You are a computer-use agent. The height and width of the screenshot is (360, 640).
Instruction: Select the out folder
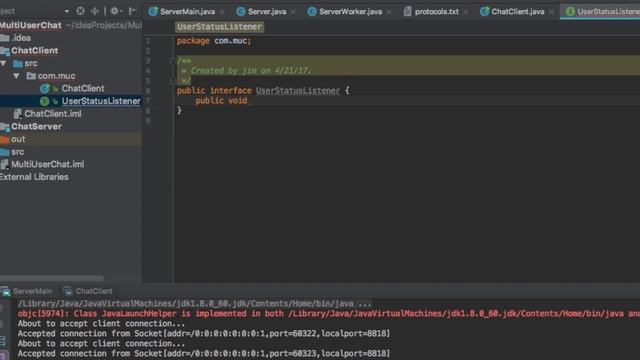[x=18, y=139]
